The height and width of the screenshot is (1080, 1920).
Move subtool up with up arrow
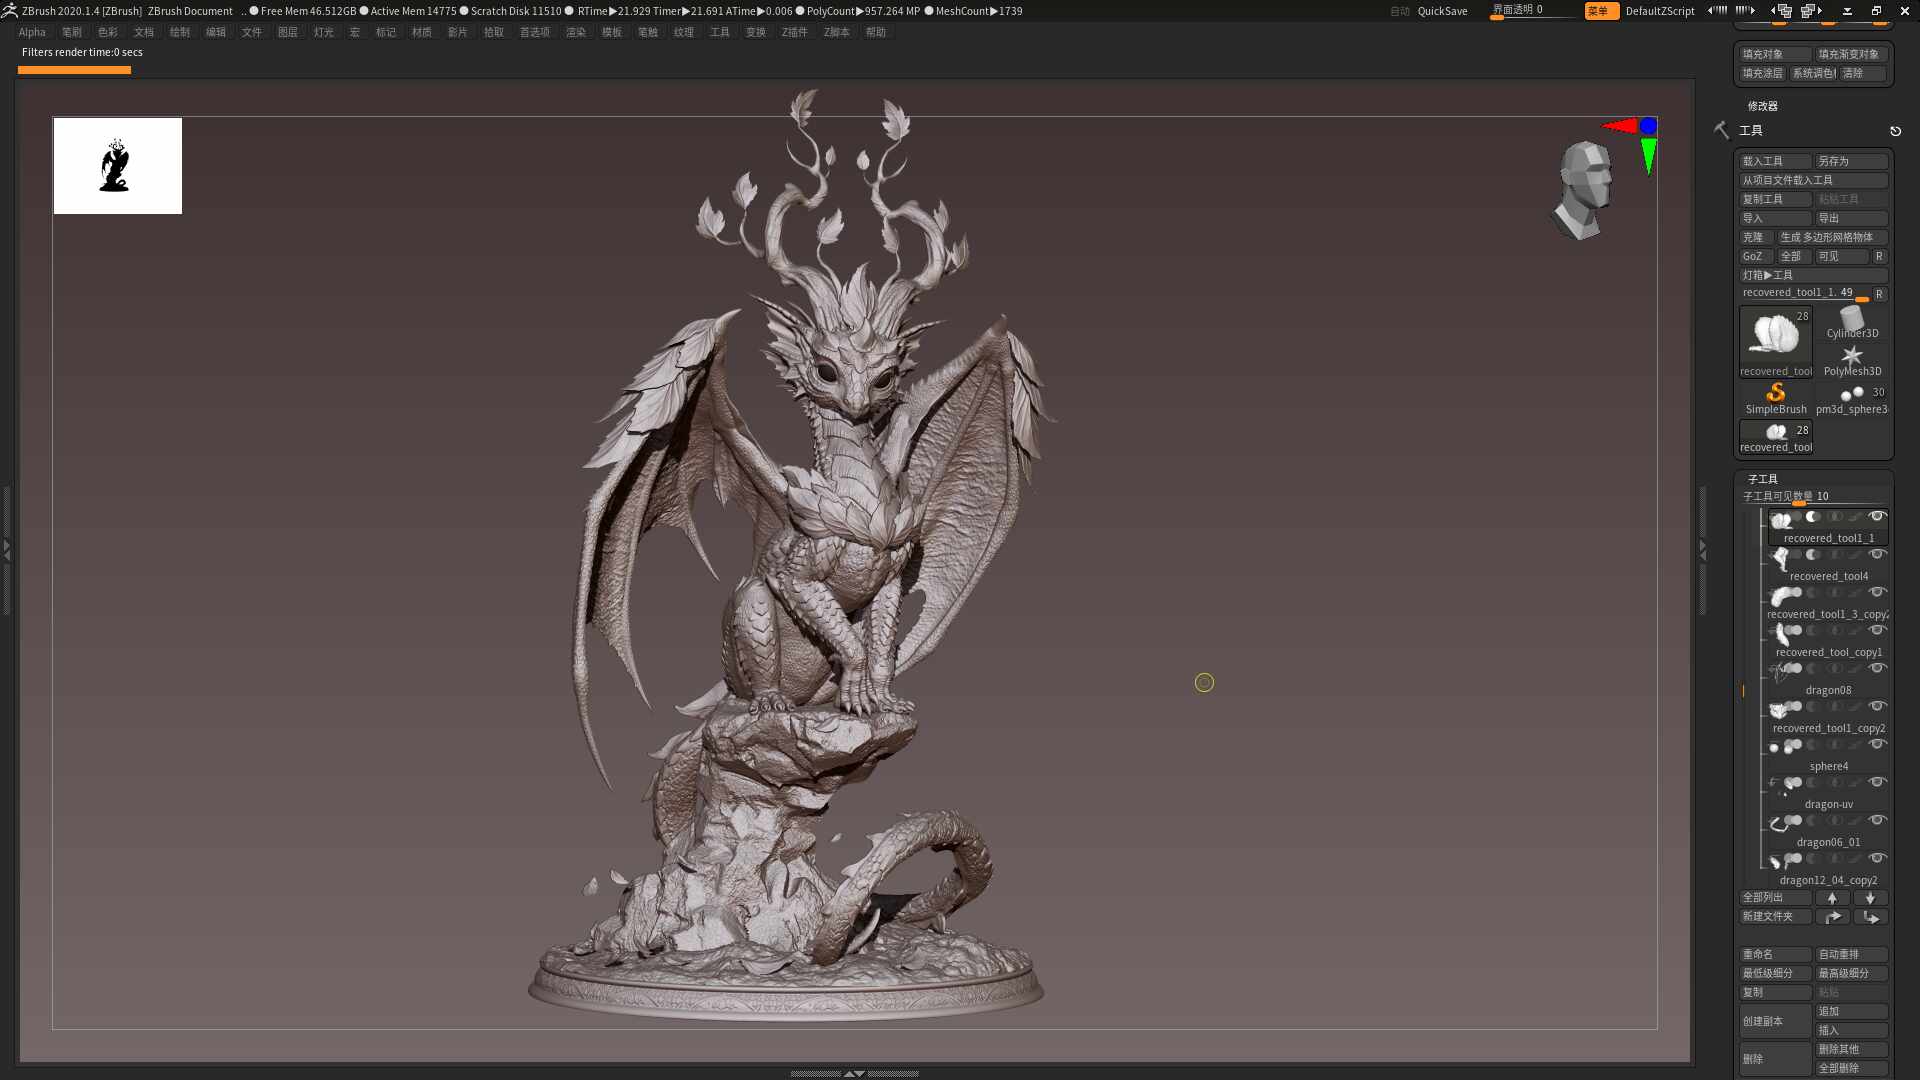point(1833,898)
